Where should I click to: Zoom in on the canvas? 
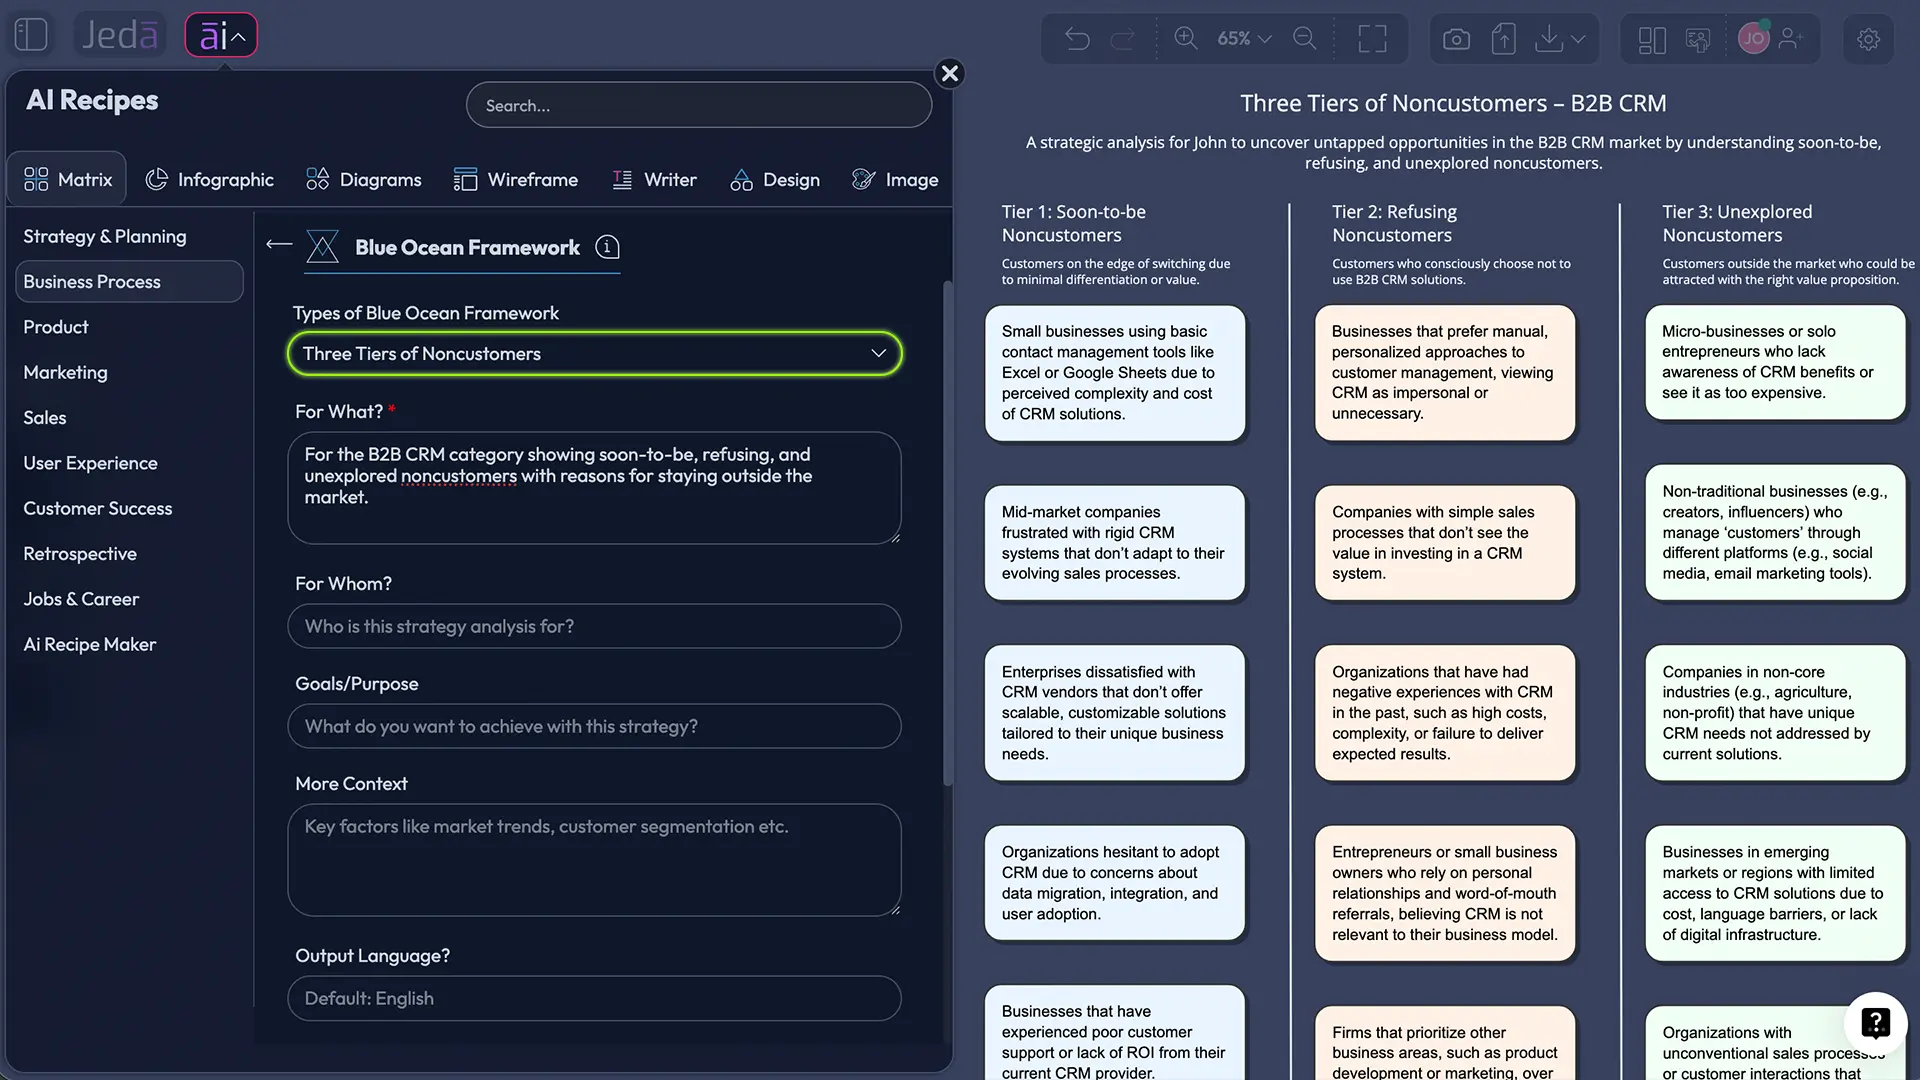[1186, 38]
